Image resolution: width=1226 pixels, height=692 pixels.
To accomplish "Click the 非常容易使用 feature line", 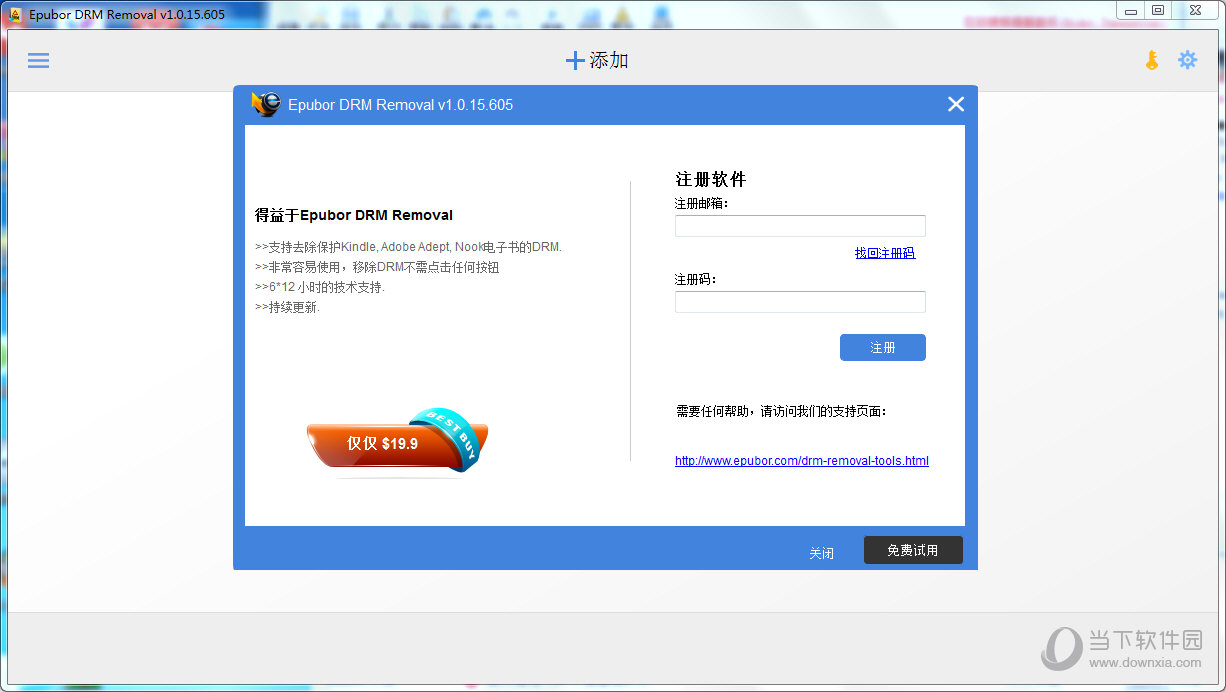I will click(x=377, y=267).
